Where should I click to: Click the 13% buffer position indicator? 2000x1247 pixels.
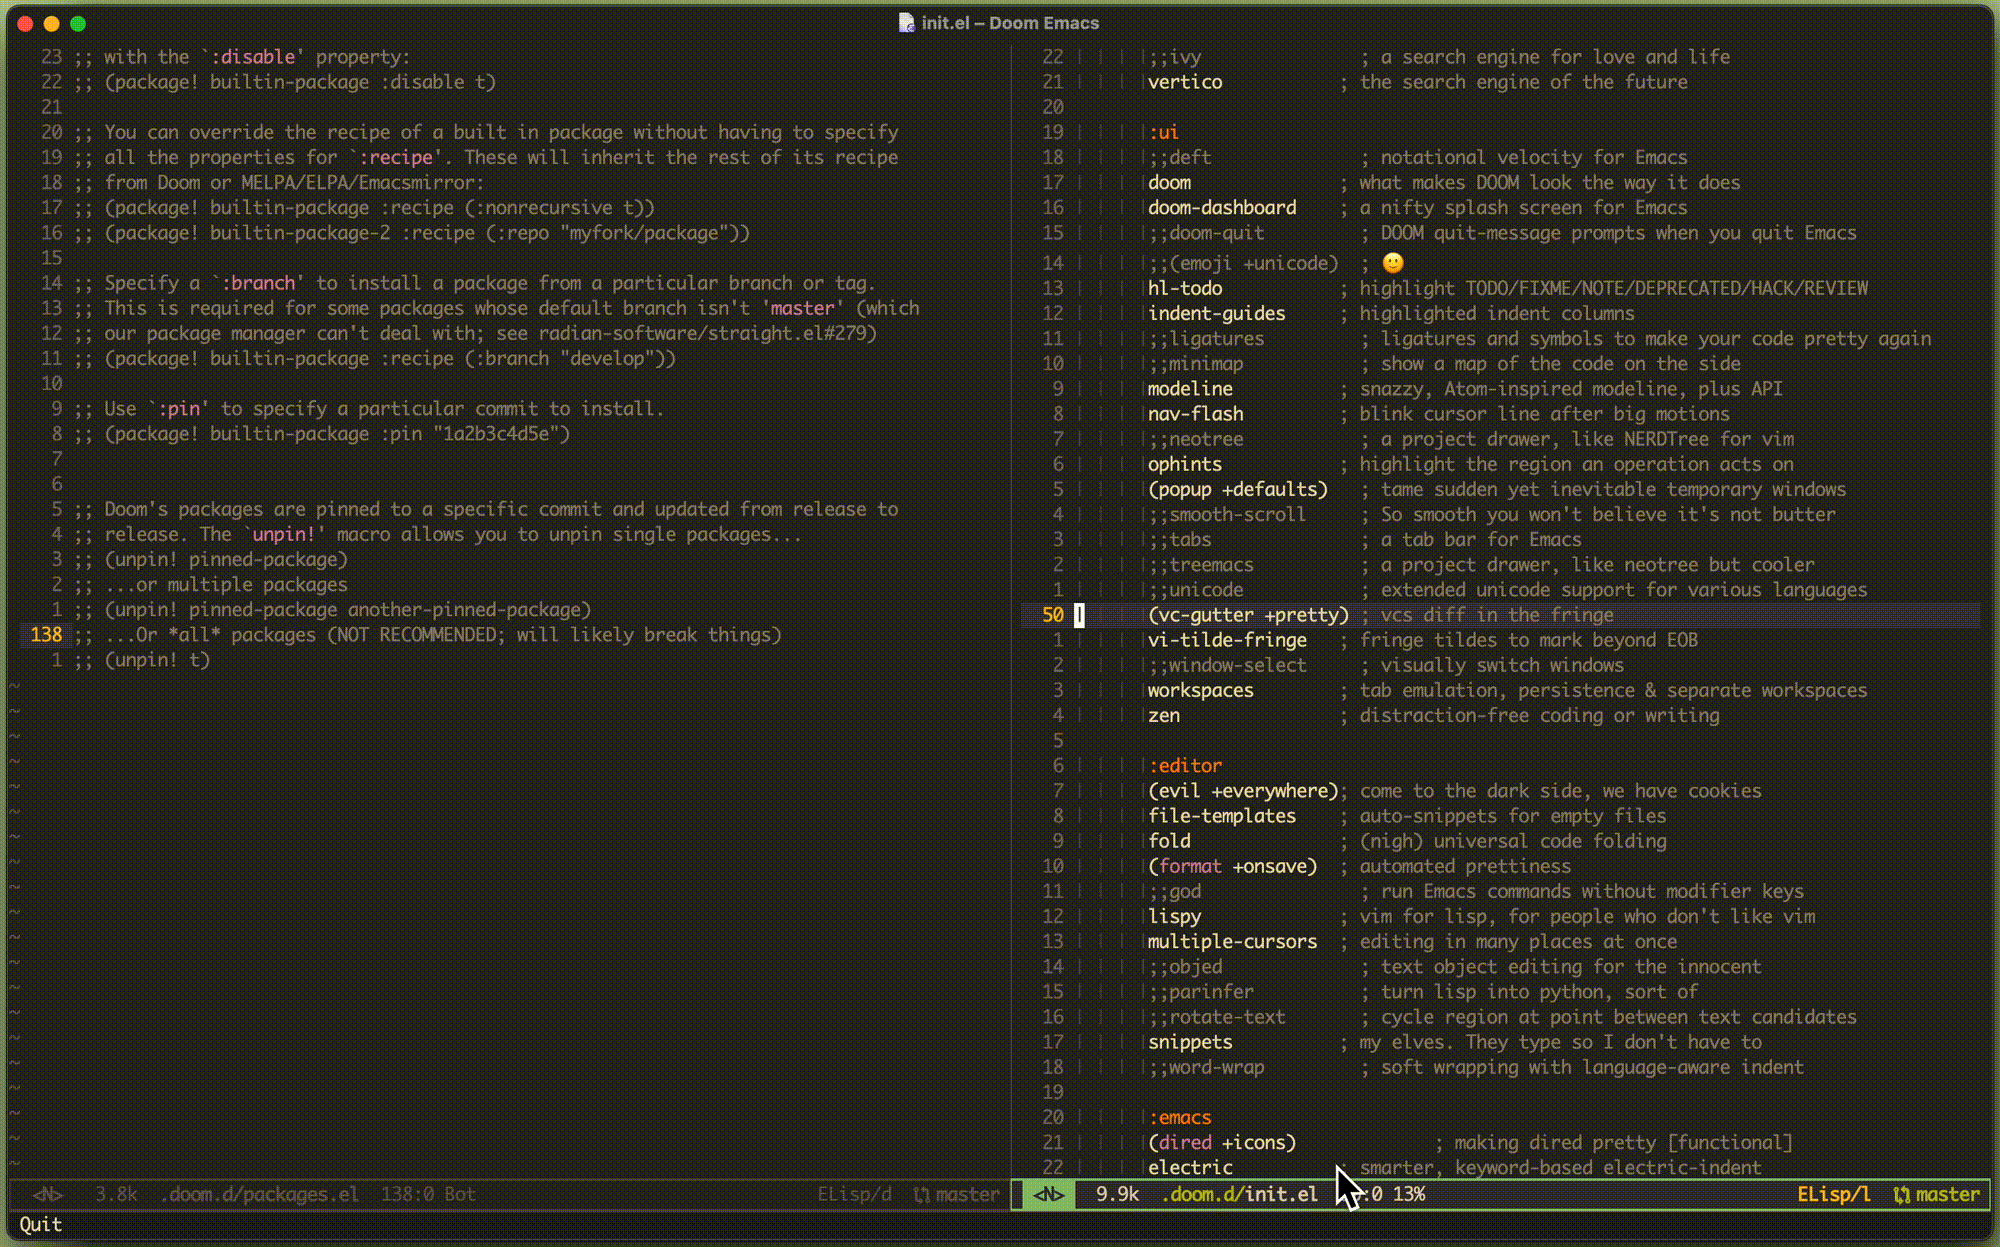point(1408,1194)
